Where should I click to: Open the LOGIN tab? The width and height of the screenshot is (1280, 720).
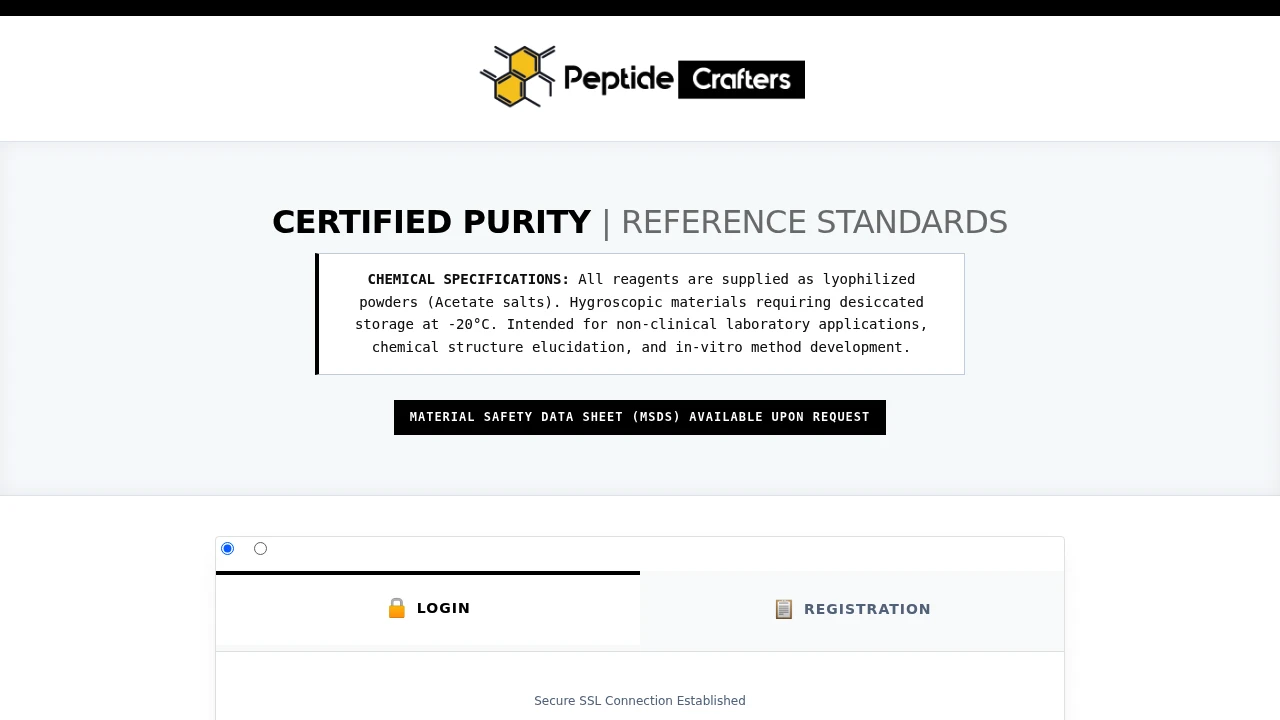[428, 608]
